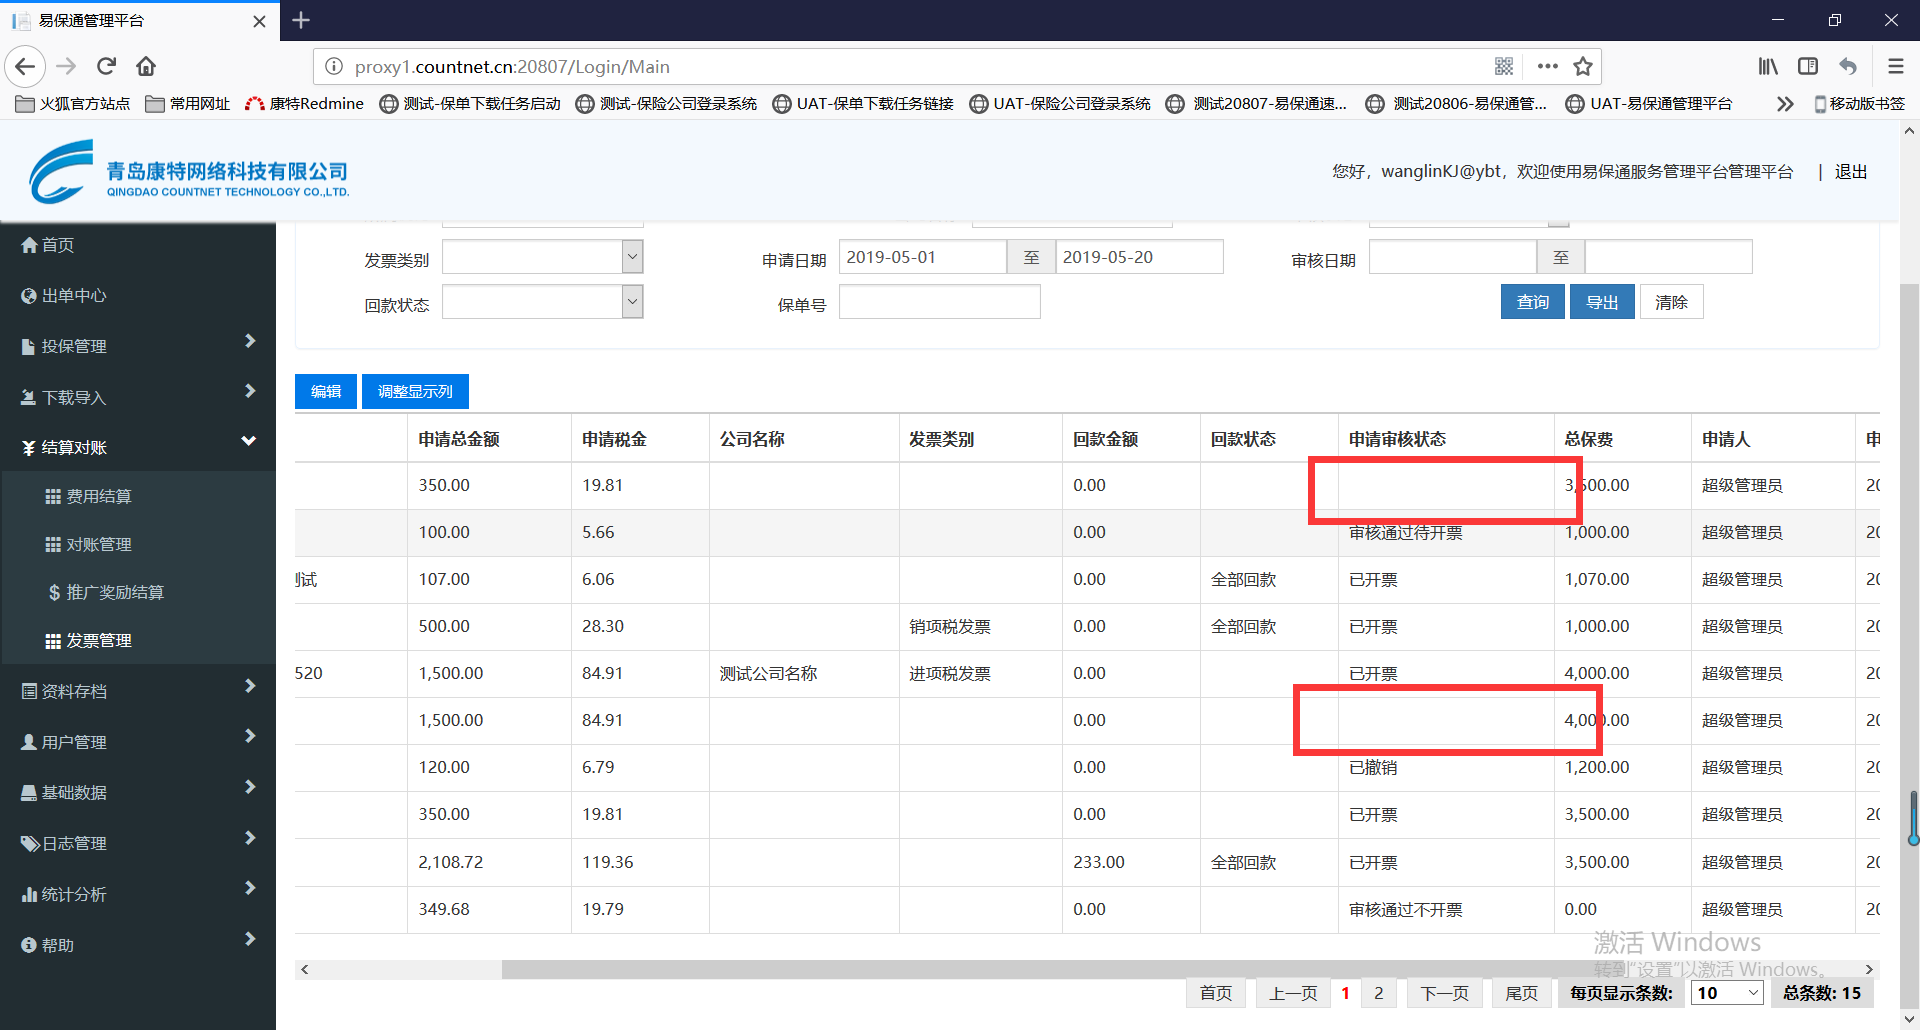Bookmark this page with the star icon
The image size is (1920, 1030).
1582,67
